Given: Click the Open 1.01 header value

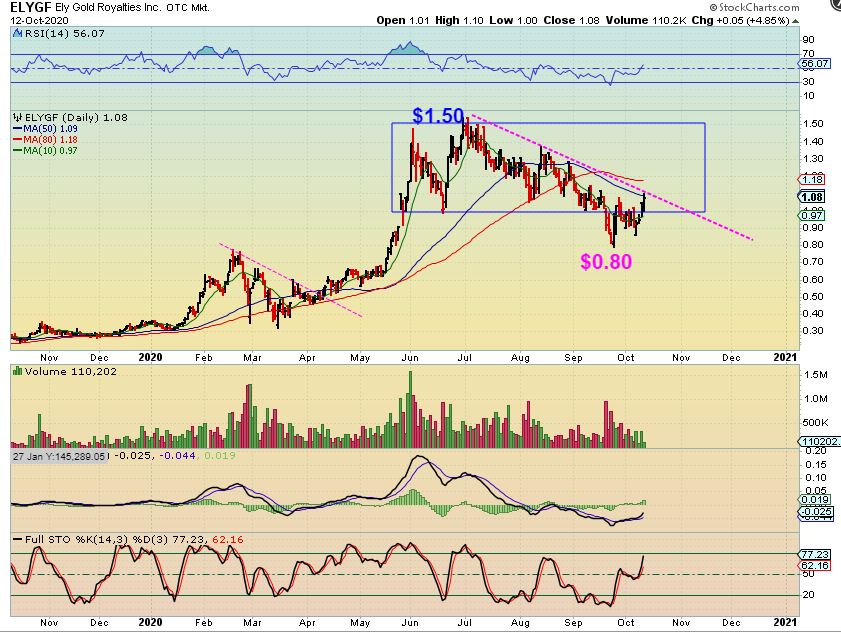Looking at the screenshot, I should coord(403,20).
